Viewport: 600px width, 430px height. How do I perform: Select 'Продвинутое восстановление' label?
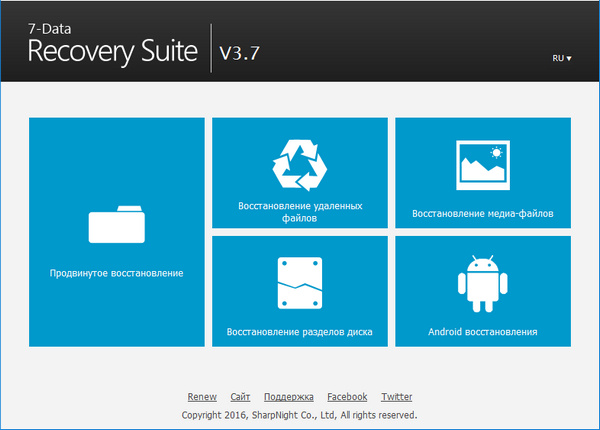pos(117,273)
